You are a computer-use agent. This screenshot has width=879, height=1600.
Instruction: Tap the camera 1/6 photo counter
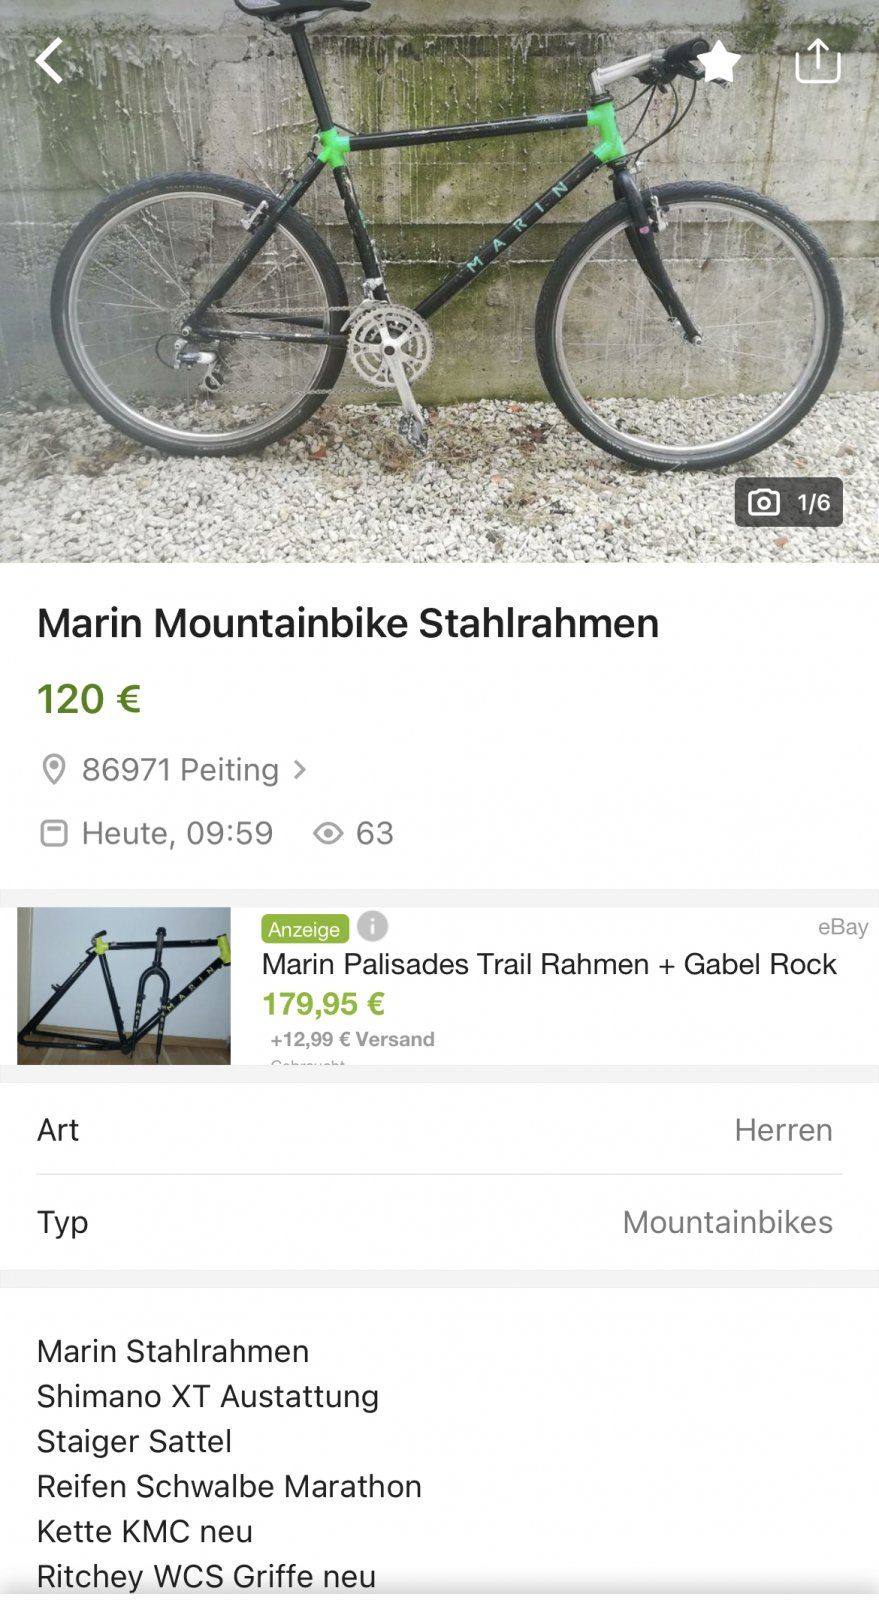click(788, 502)
